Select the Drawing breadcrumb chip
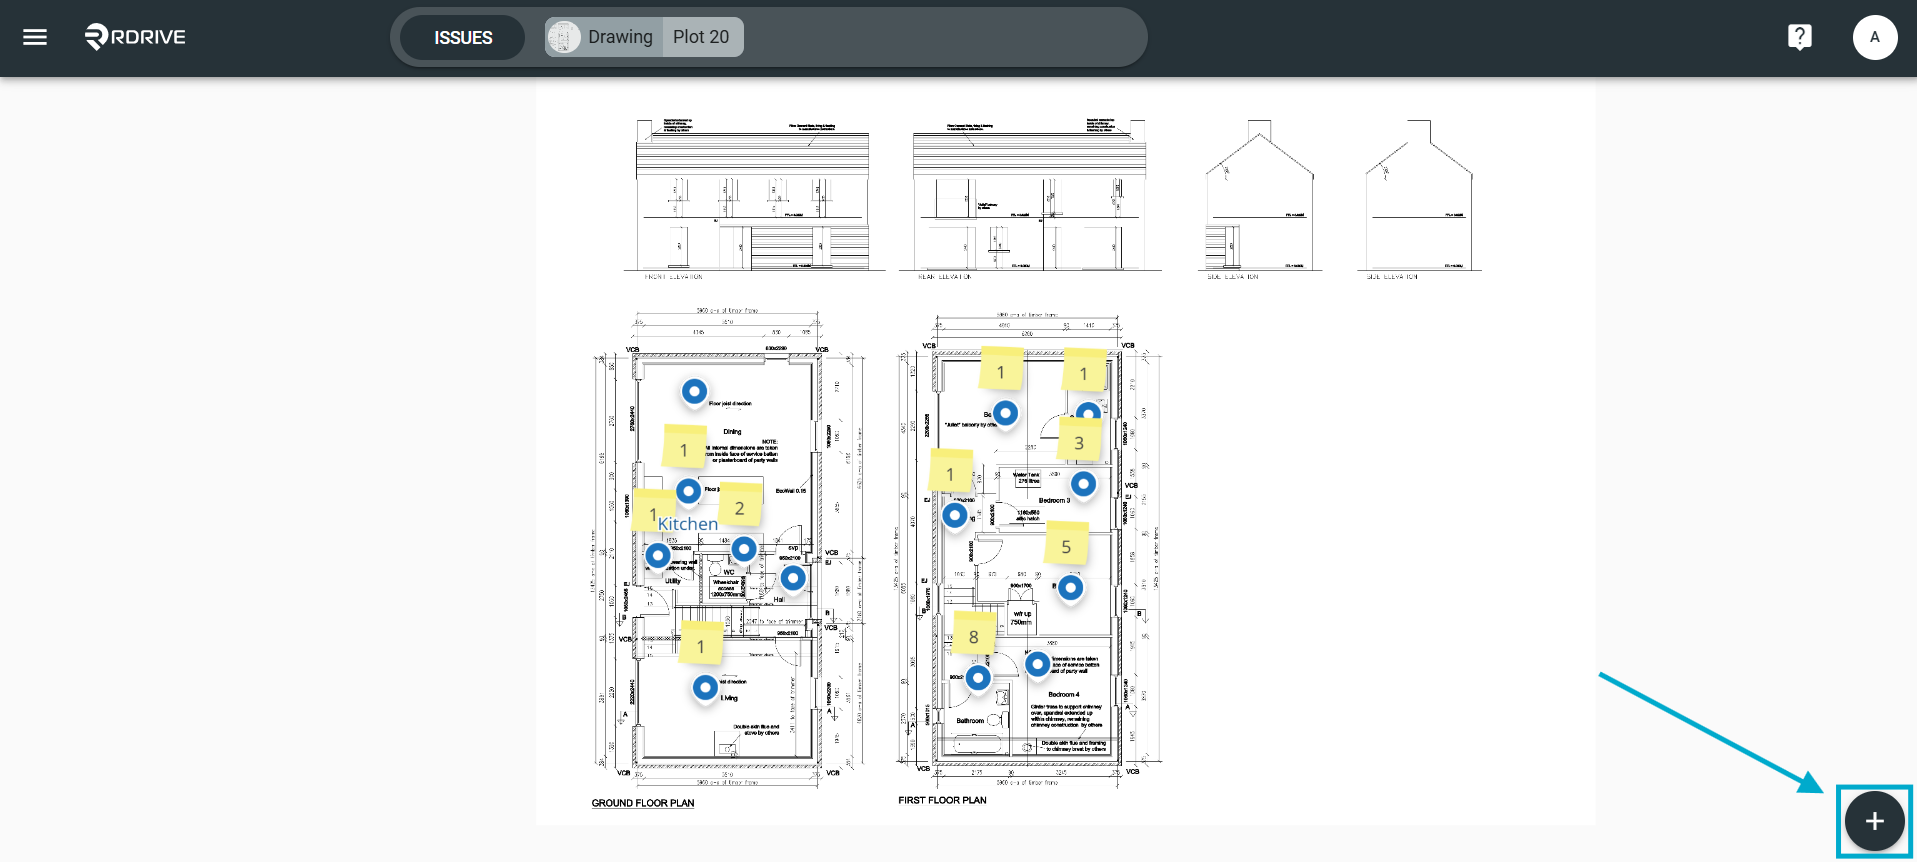Viewport: 1917px width, 862px height. (x=603, y=37)
